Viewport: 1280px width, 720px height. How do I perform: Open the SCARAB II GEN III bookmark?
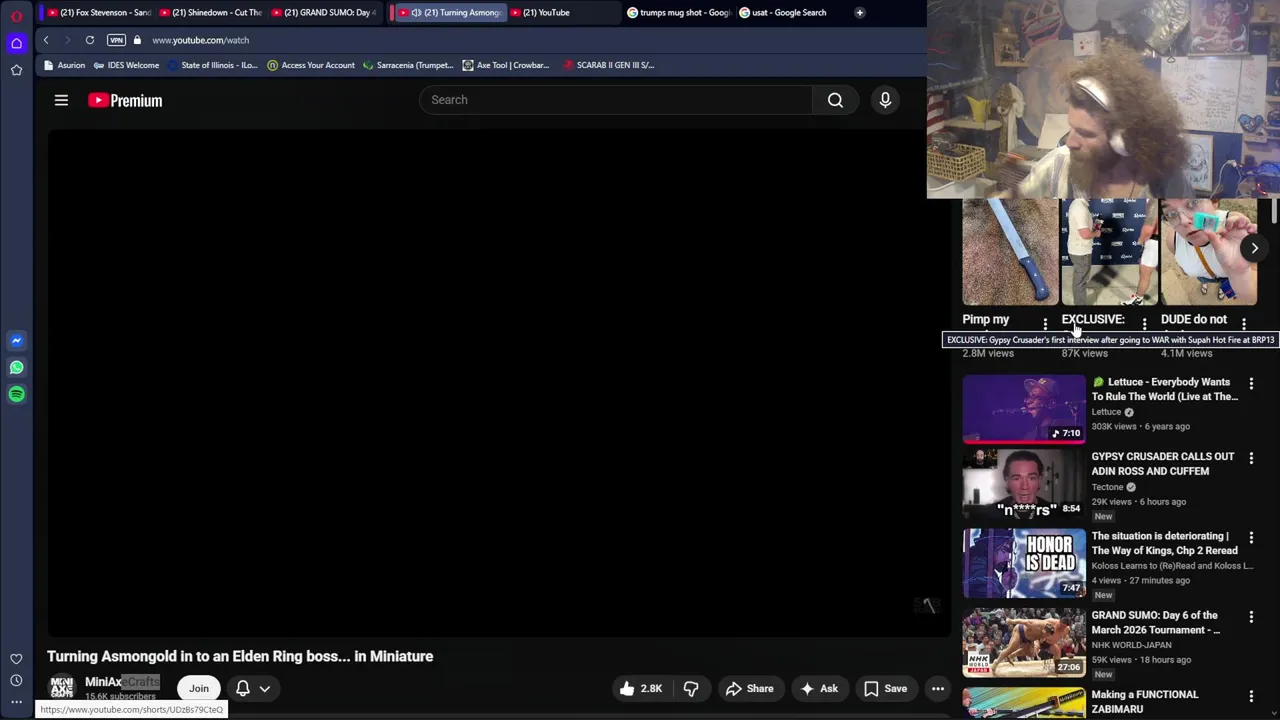(x=608, y=65)
